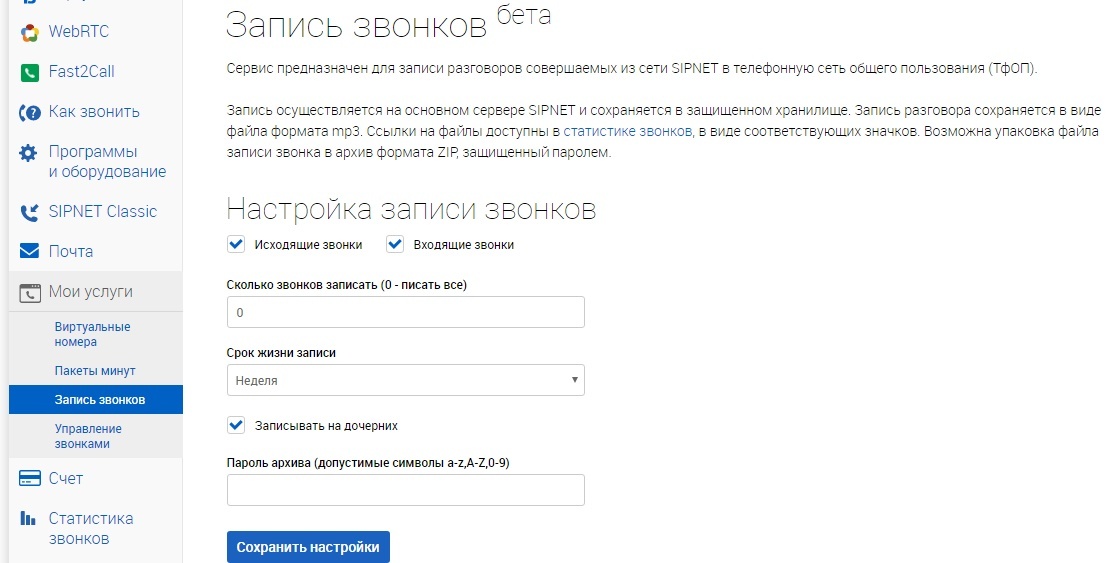This screenshot has height=563, width=1107.
Task: Click the Сколько звонков записать input field
Action: pyautogui.click(x=405, y=313)
